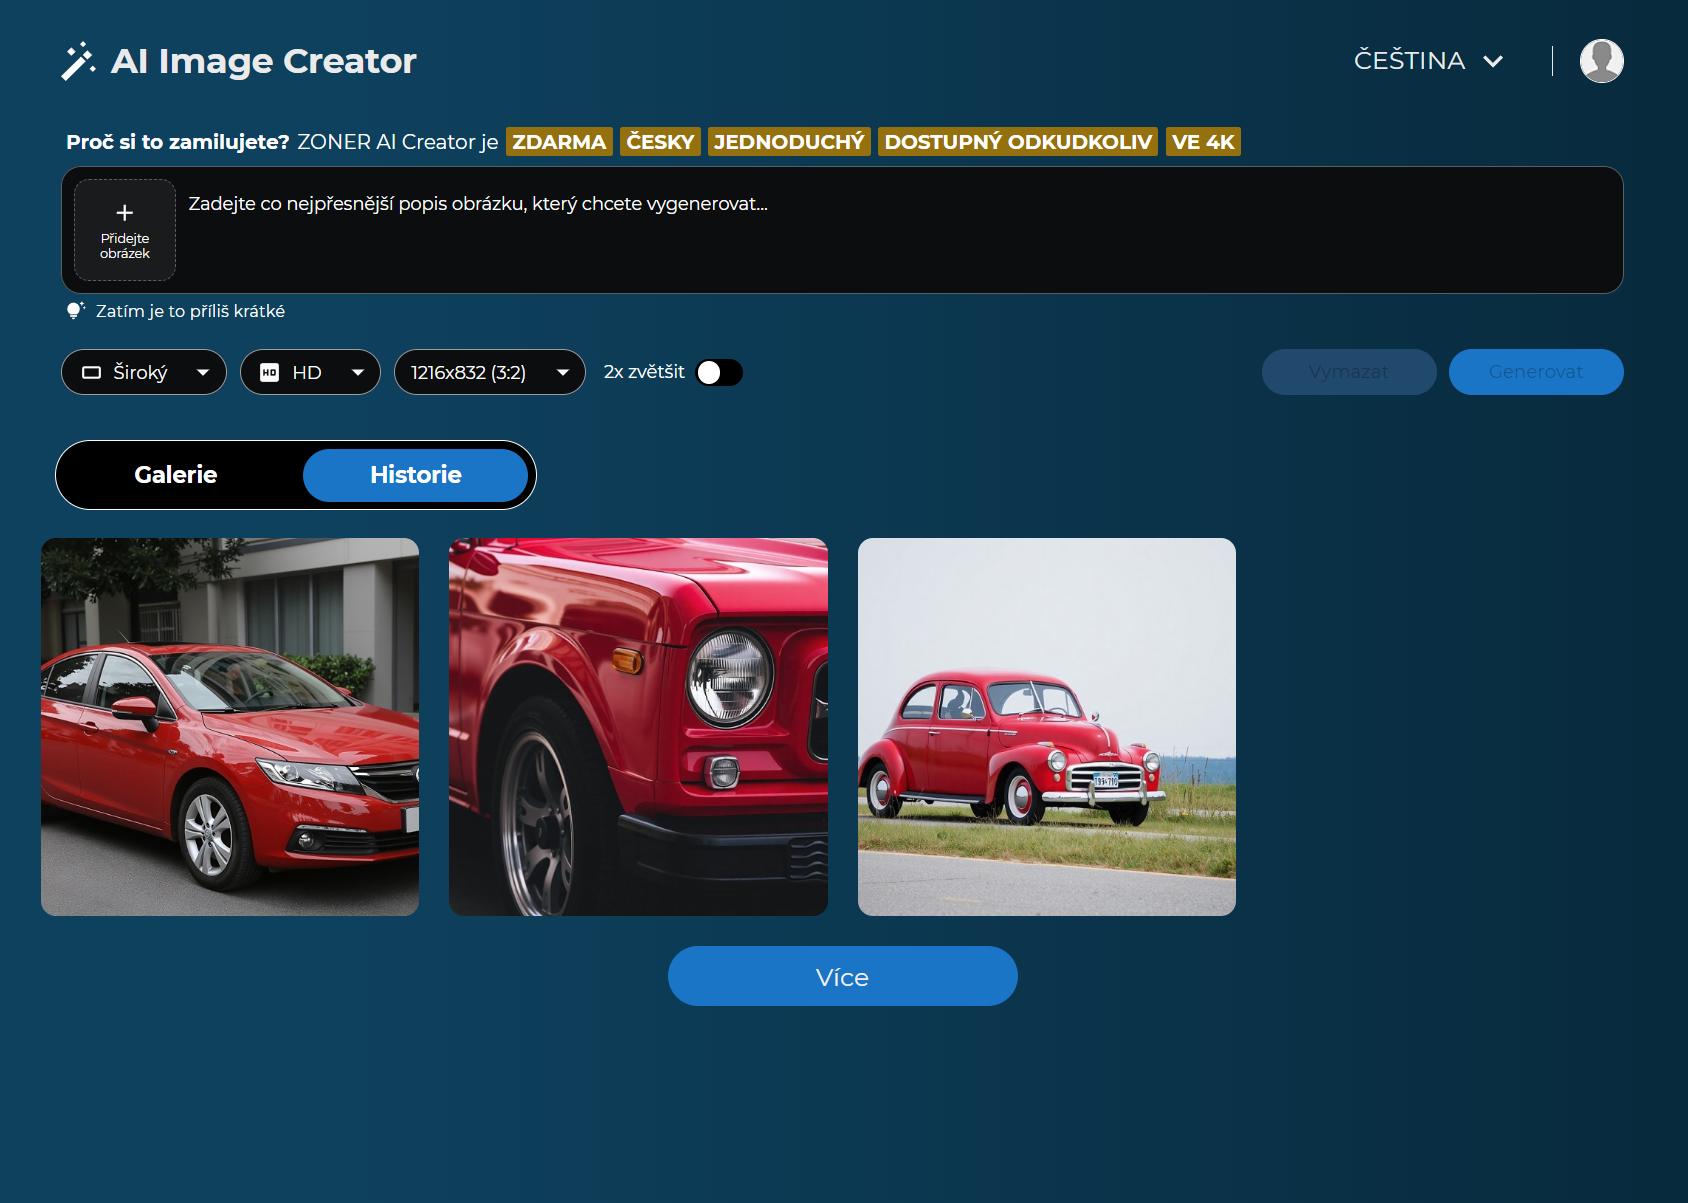Open the HD quality dropdown arrow

tap(358, 373)
